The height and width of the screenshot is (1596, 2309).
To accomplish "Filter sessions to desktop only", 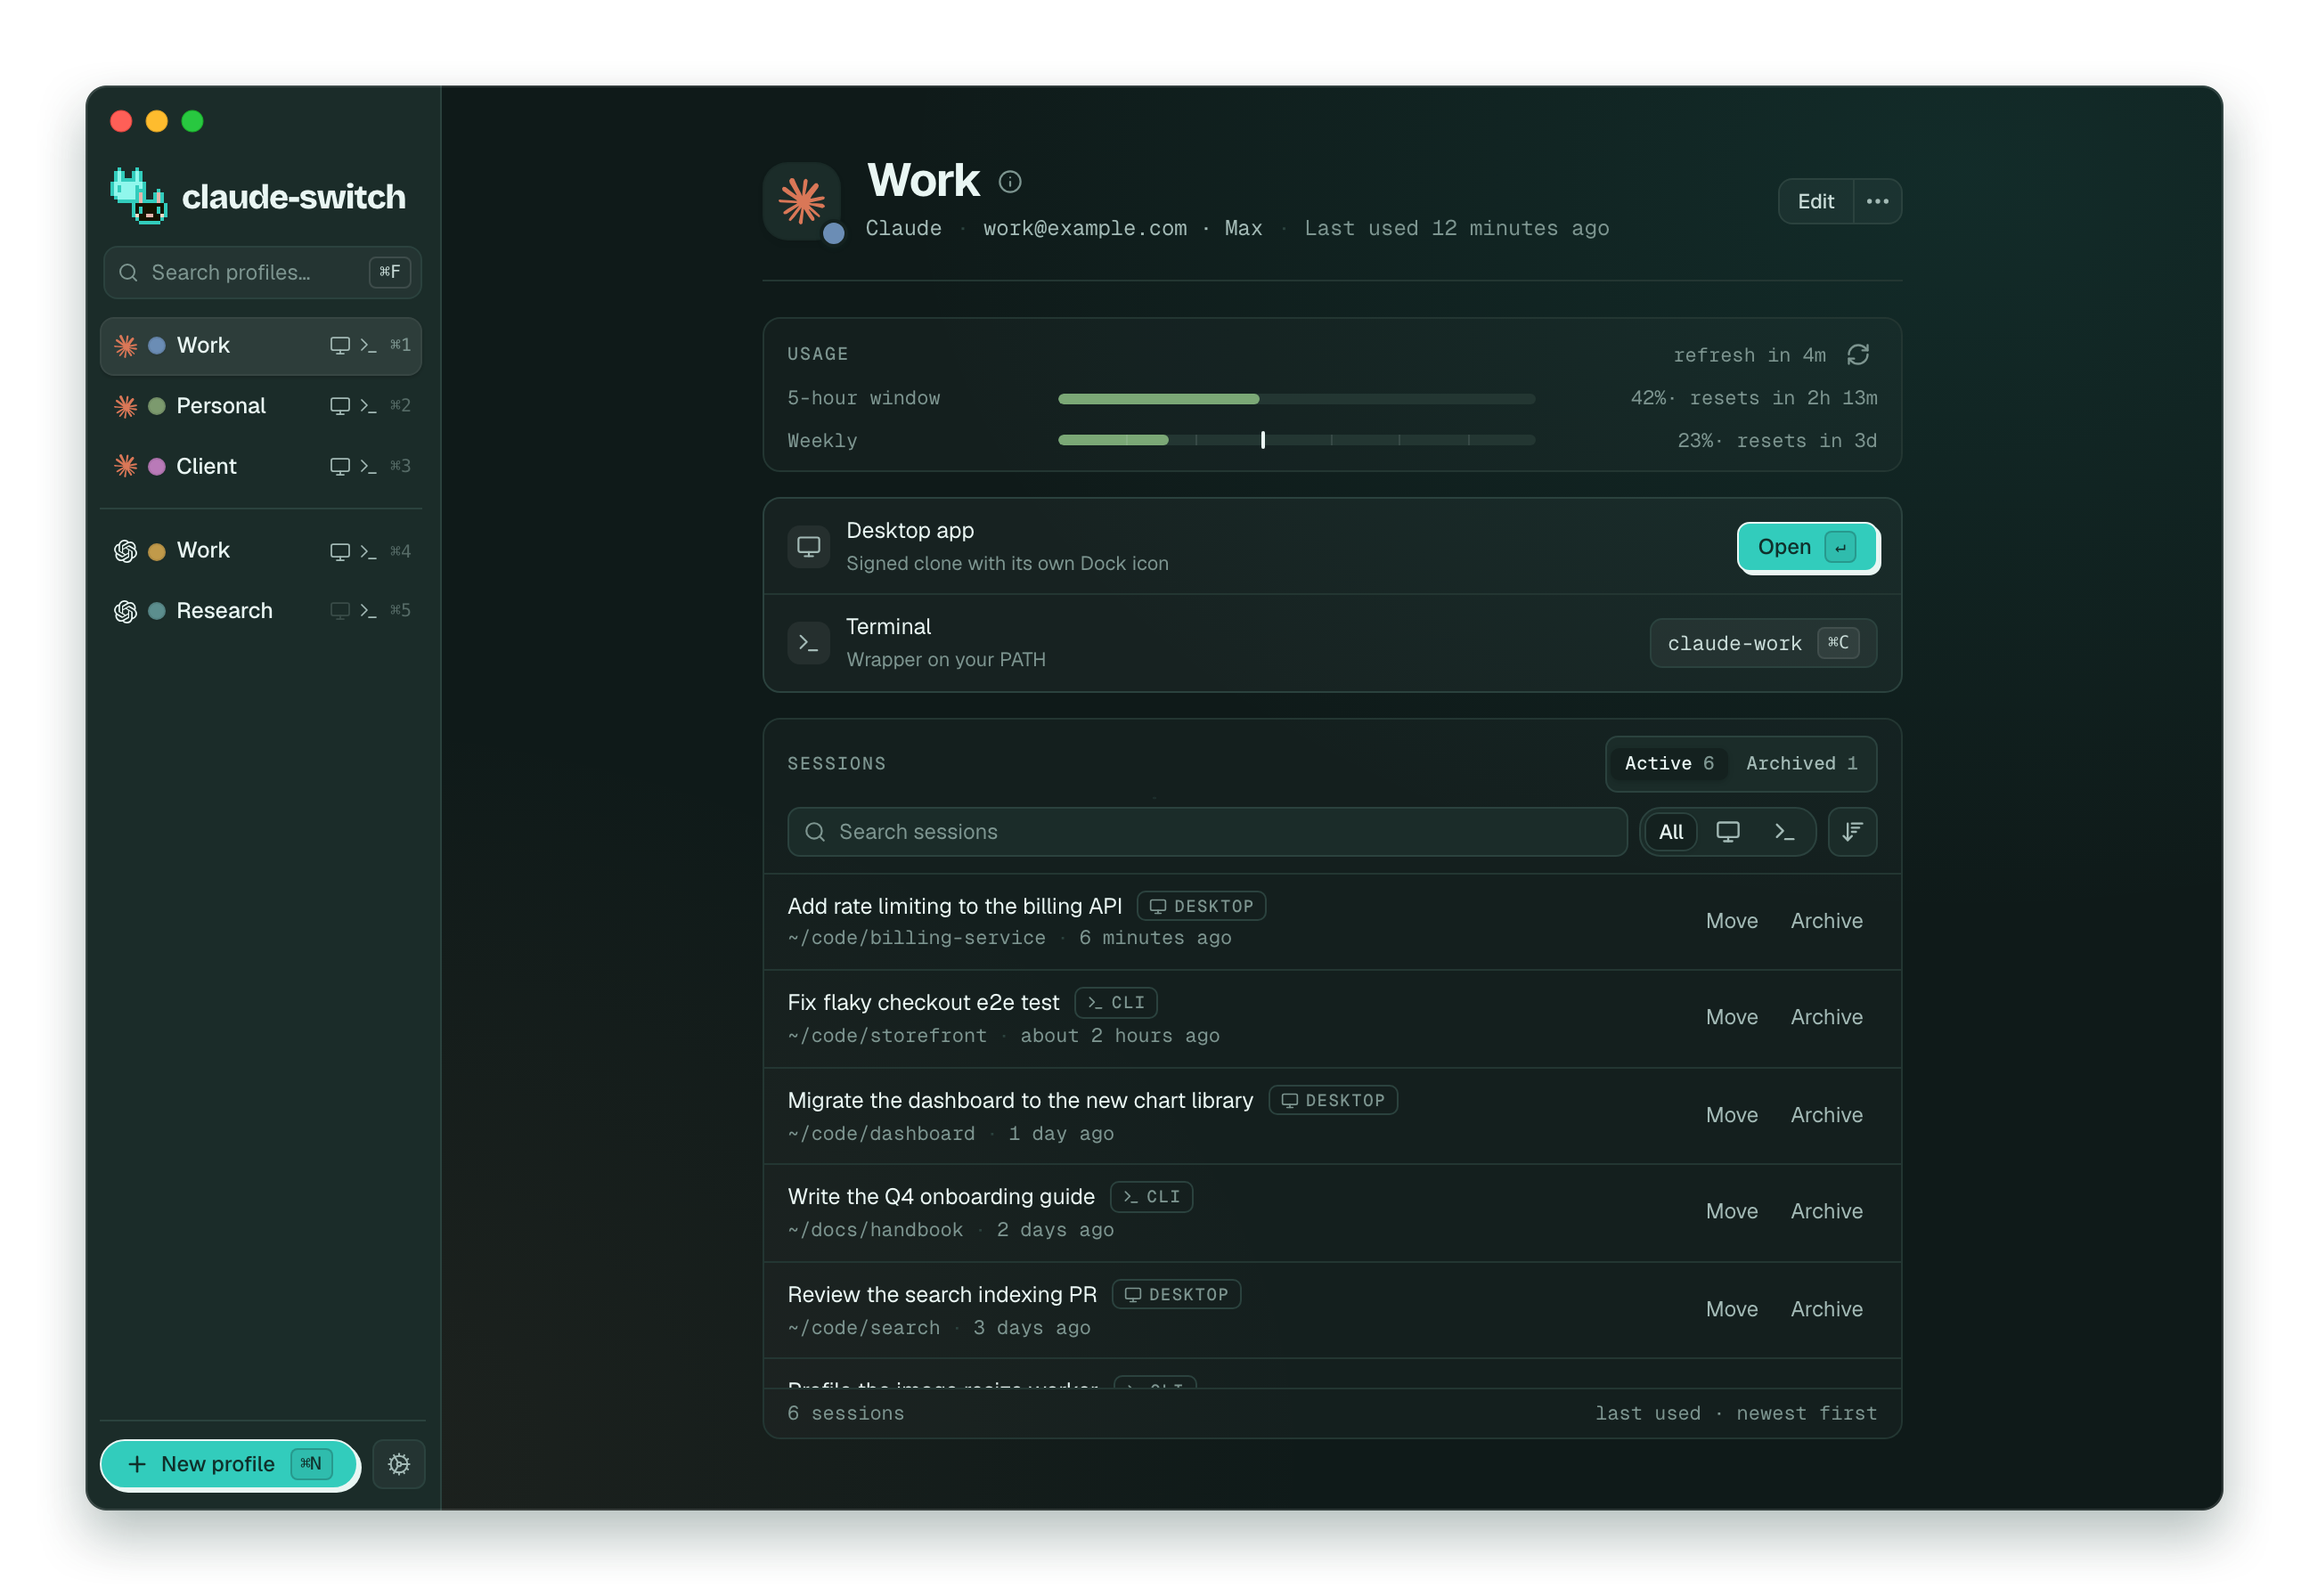I will tap(1728, 832).
